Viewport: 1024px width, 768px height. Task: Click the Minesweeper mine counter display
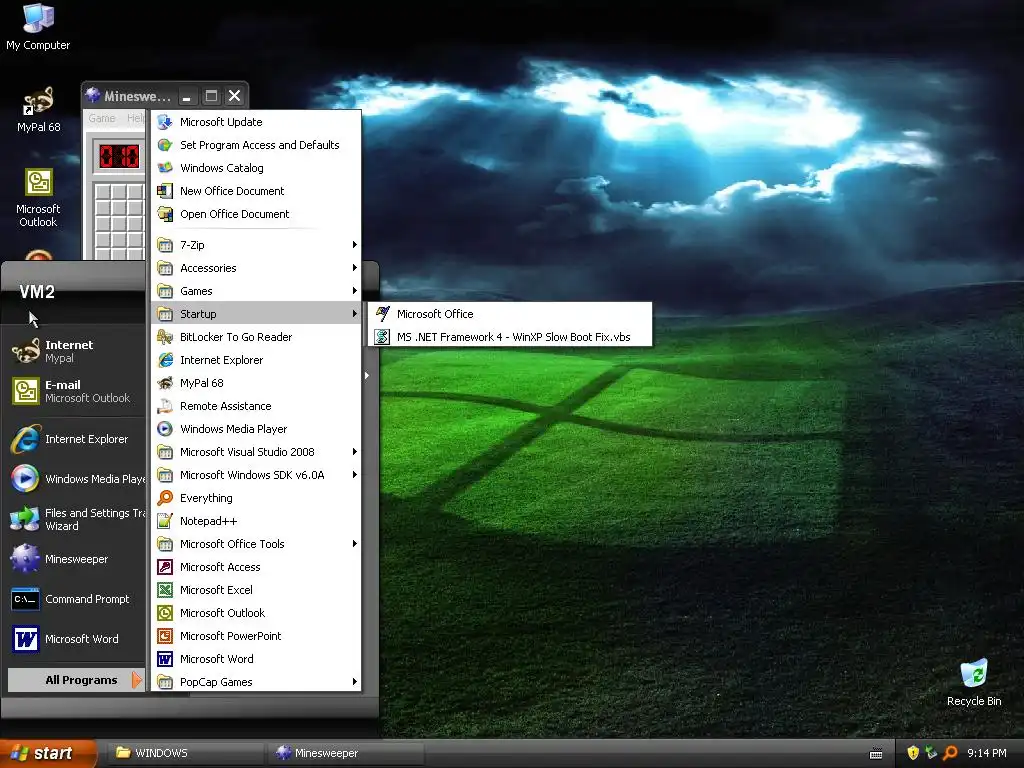[119, 156]
